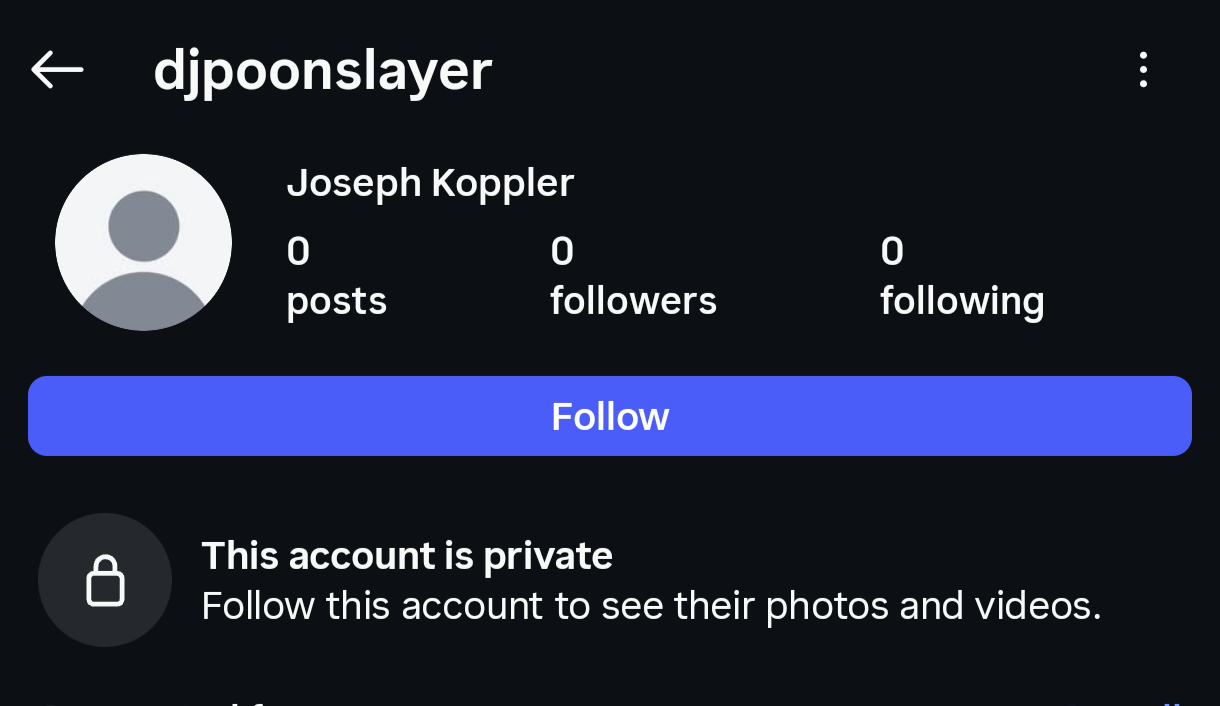Image resolution: width=1220 pixels, height=706 pixels.
Task: Tap the 0 above followers
Action: pyautogui.click(x=562, y=252)
